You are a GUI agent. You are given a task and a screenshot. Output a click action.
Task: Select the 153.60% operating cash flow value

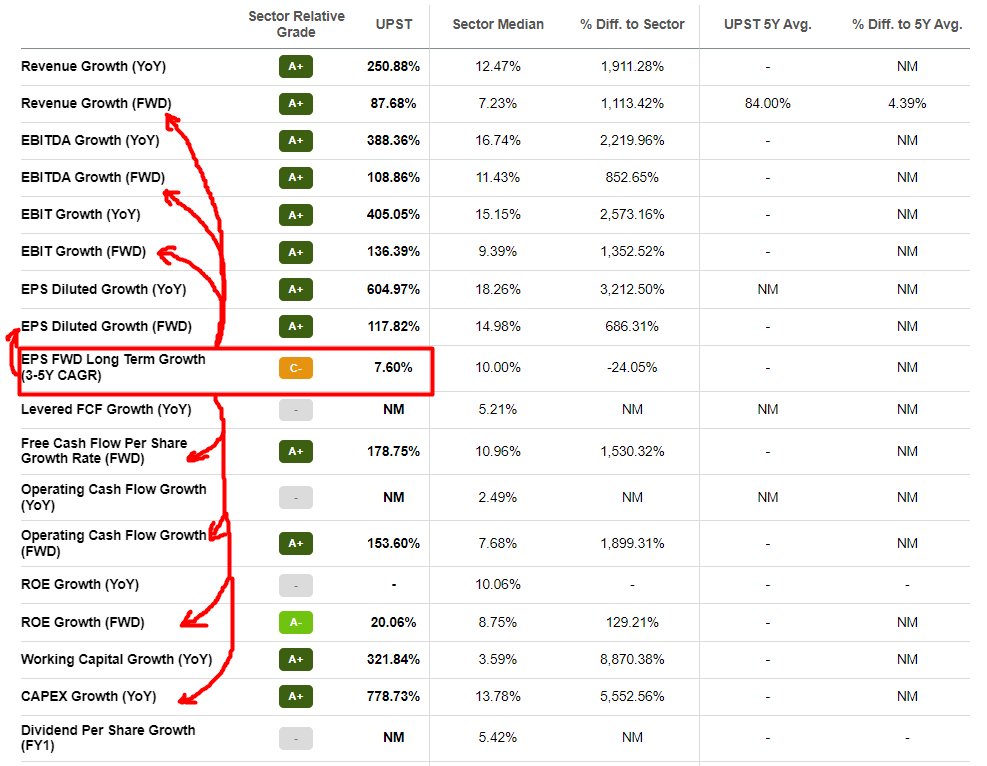click(x=393, y=544)
